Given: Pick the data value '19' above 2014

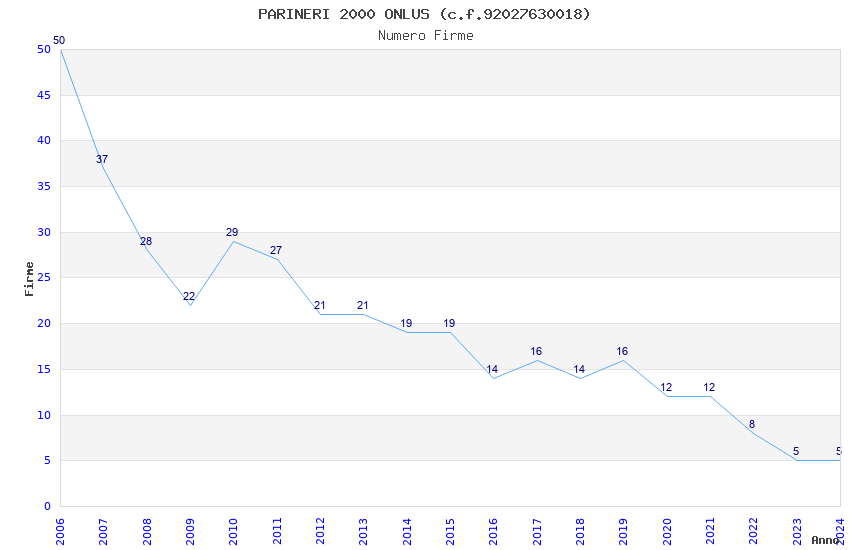Looking at the screenshot, I should (x=407, y=323).
